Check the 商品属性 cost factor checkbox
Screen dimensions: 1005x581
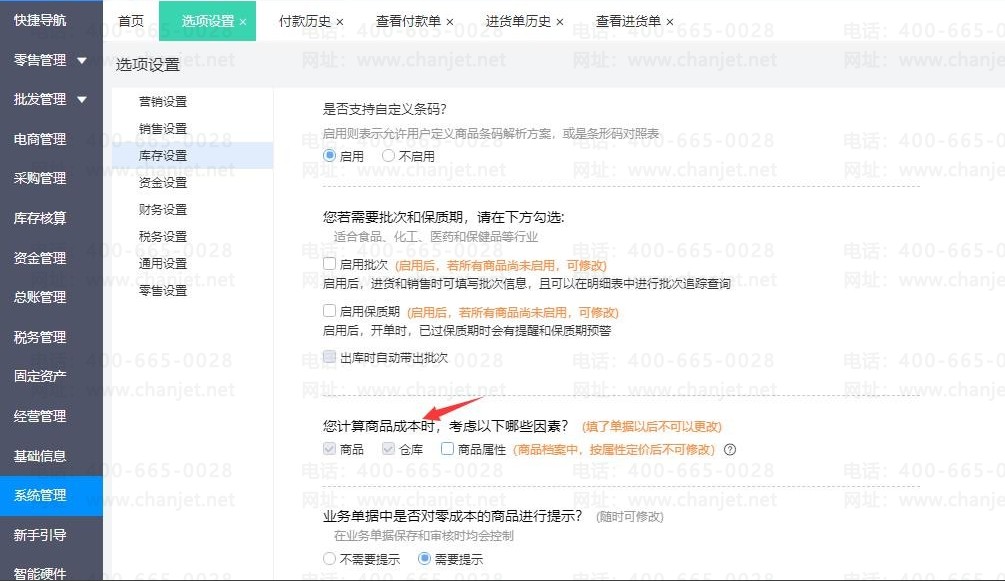tap(447, 449)
